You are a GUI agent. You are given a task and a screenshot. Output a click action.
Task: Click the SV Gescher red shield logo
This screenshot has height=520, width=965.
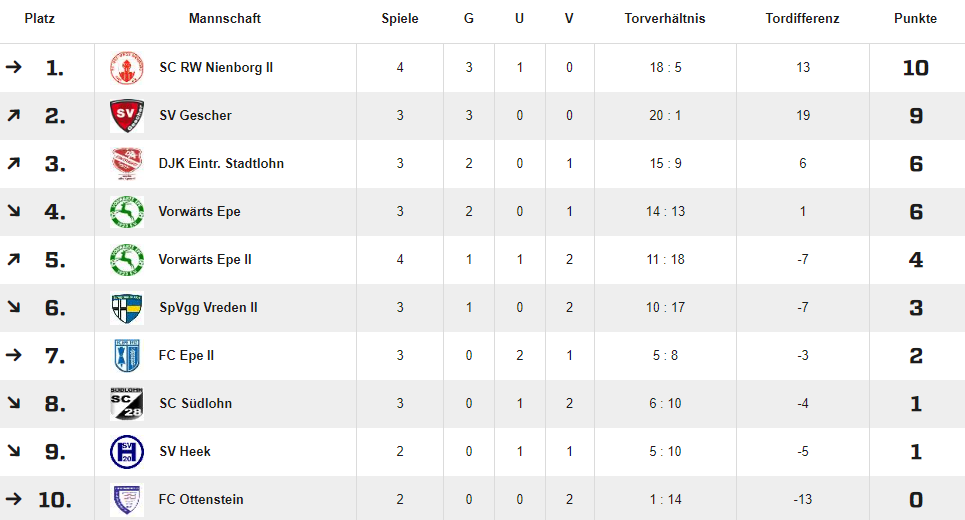pyautogui.click(x=127, y=116)
